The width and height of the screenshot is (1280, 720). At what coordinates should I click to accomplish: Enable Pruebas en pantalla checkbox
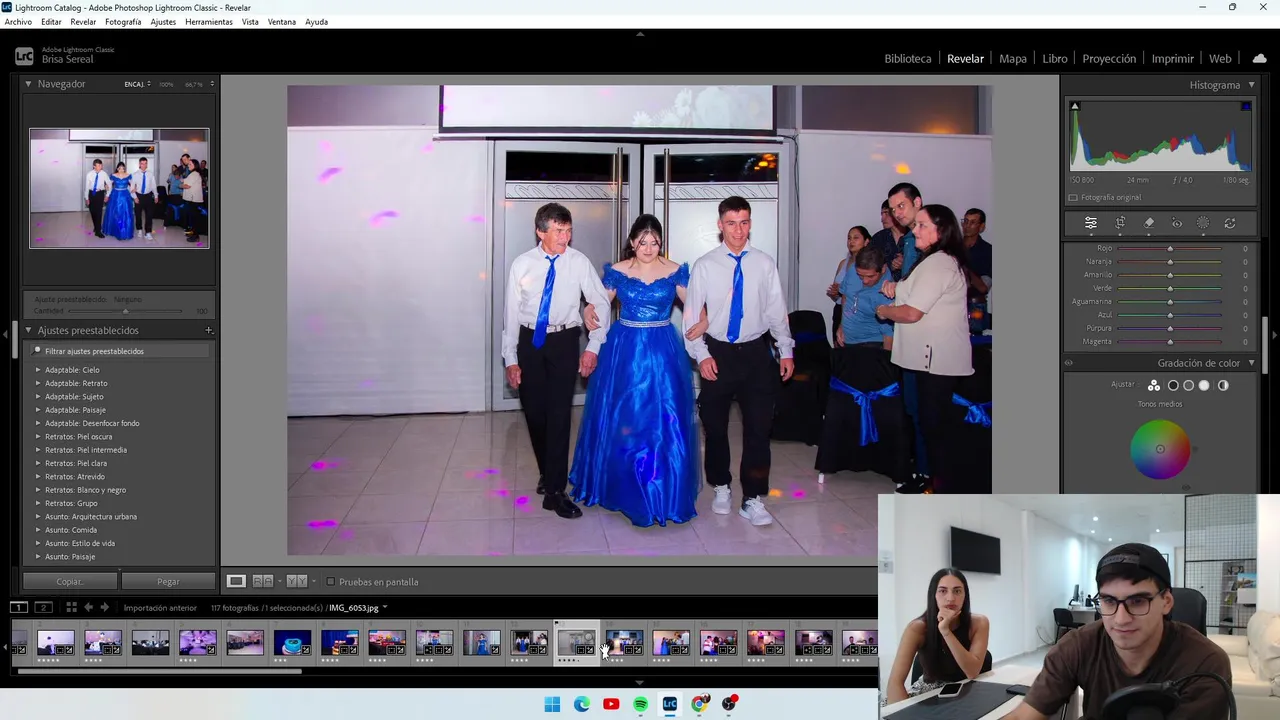click(329, 581)
